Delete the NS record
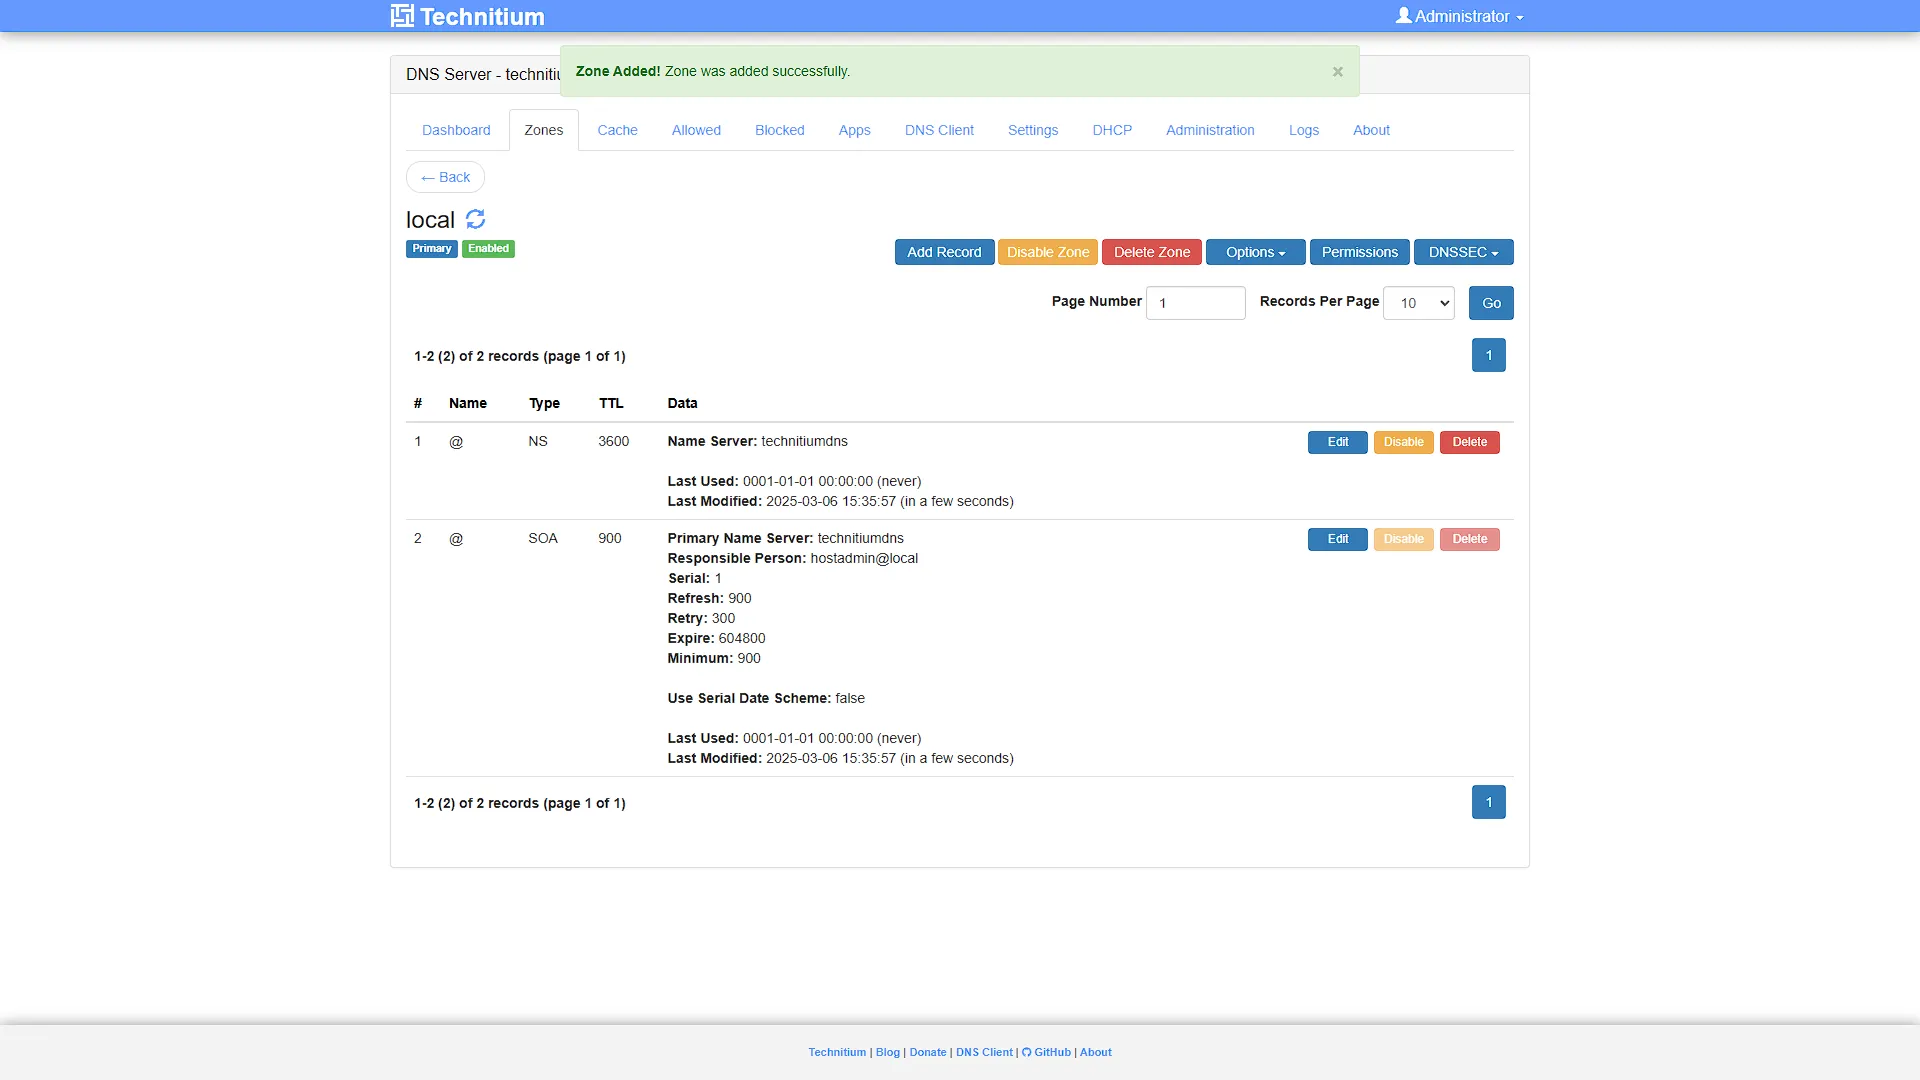This screenshot has height=1080, width=1920. click(1469, 442)
